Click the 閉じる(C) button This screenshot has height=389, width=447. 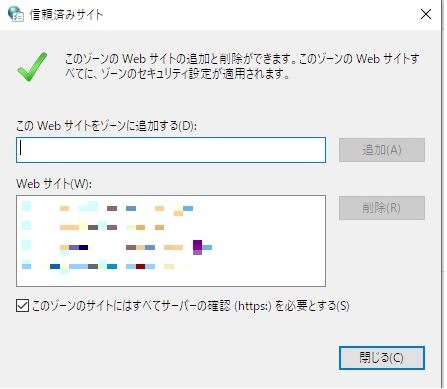pos(382,358)
